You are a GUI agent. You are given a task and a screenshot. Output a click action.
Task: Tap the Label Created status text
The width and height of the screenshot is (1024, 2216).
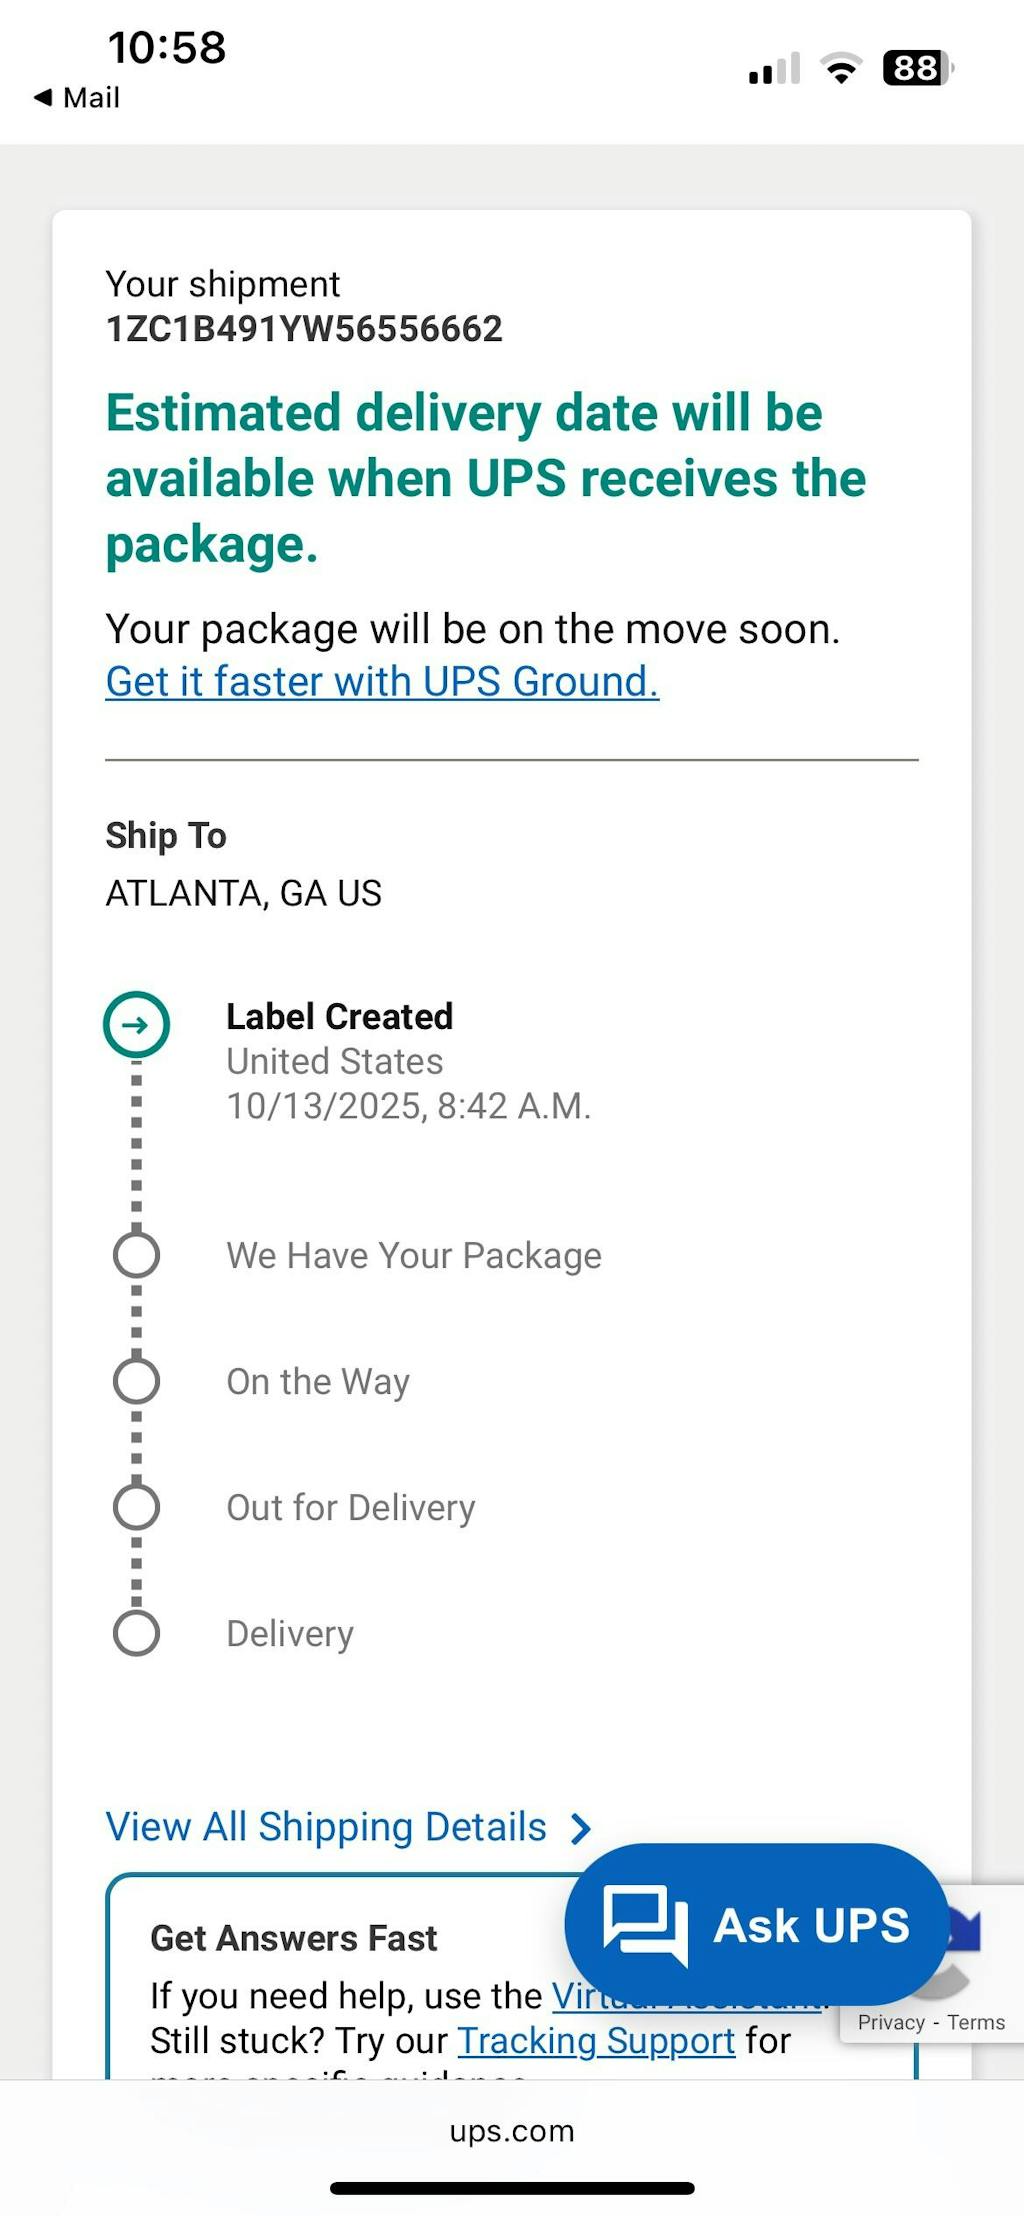click(x=339, y=1016)
